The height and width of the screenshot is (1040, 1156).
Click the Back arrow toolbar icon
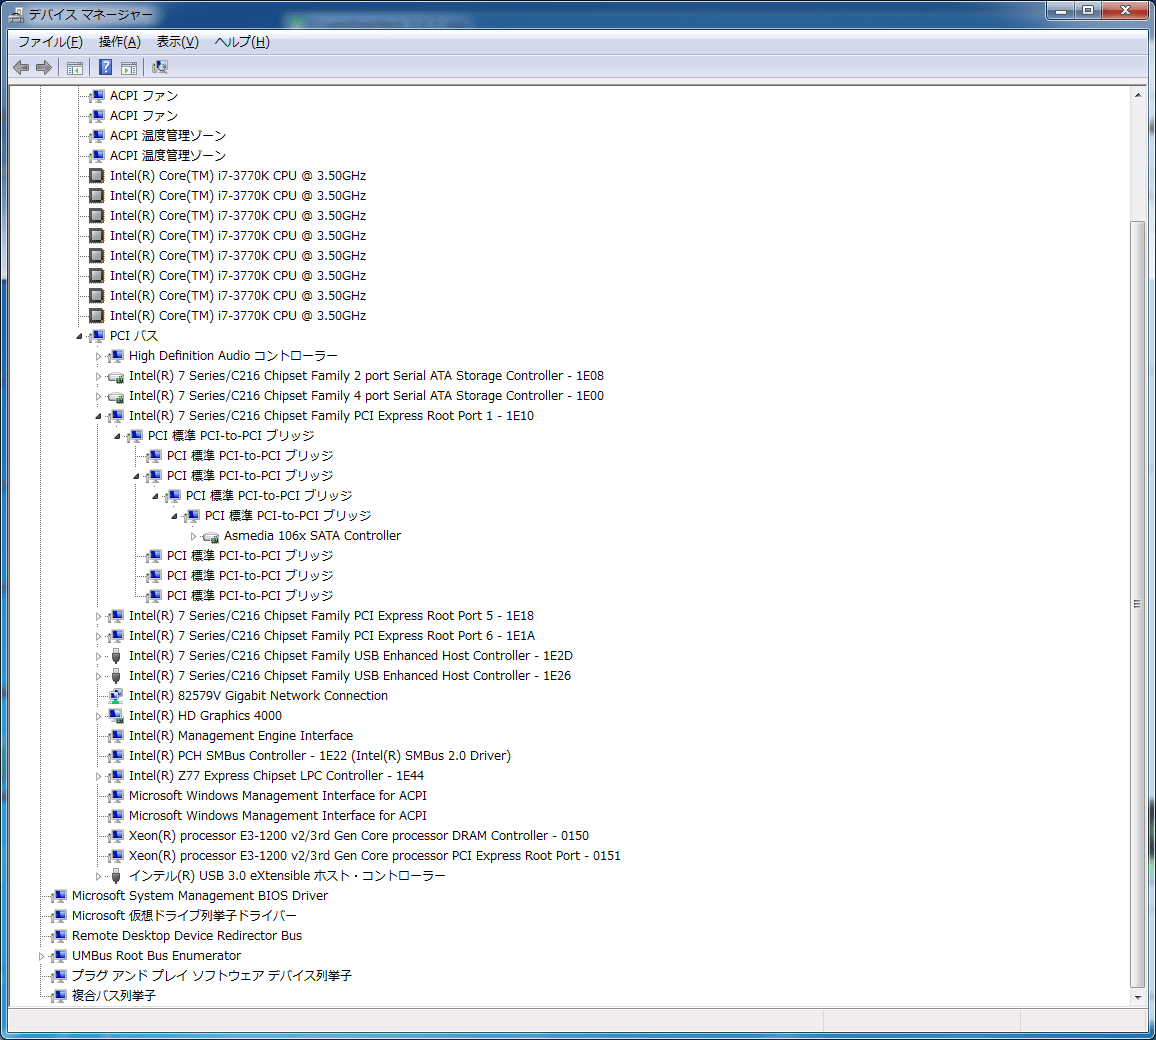(21, 68)
